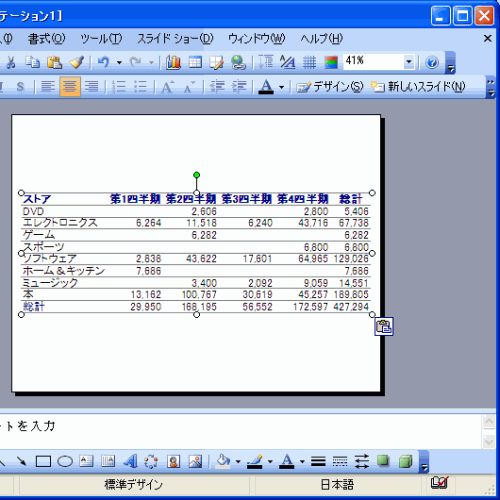Toggle center alignment button

(x=70, y=87)
